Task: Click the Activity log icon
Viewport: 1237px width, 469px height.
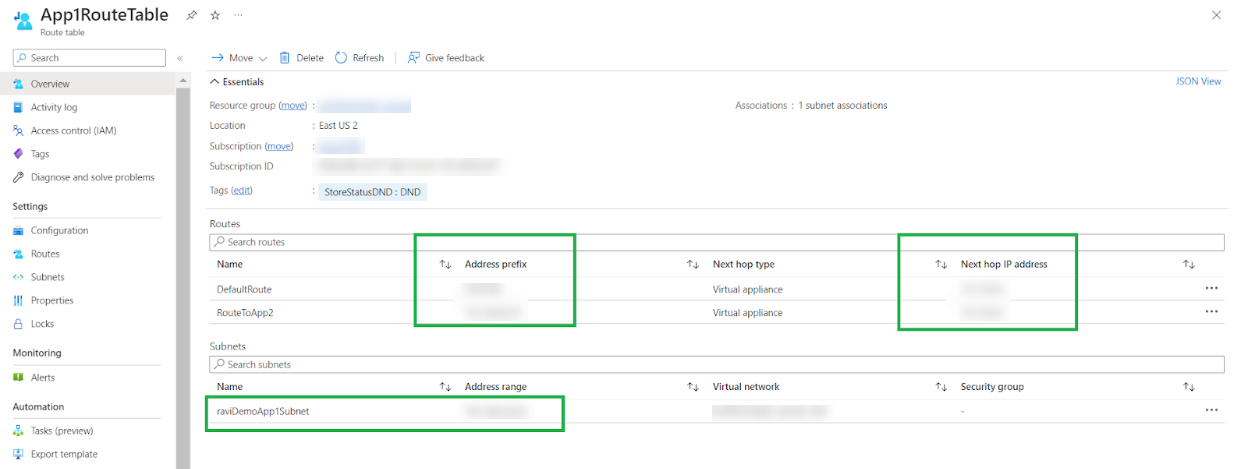Action: (x=18, y=107)
